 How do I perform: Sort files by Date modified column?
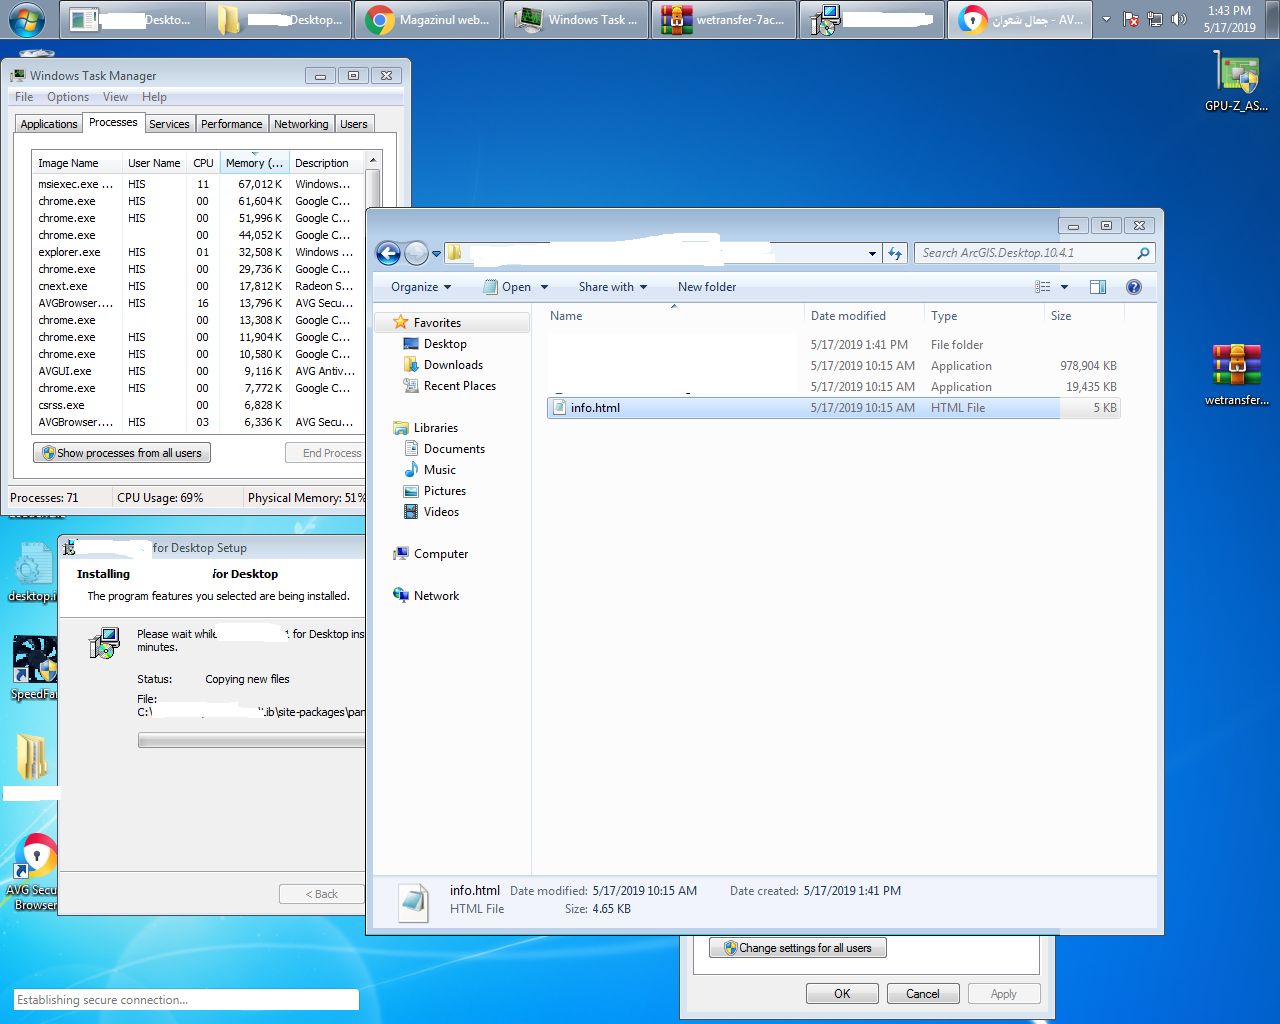[x=864, y=316]
